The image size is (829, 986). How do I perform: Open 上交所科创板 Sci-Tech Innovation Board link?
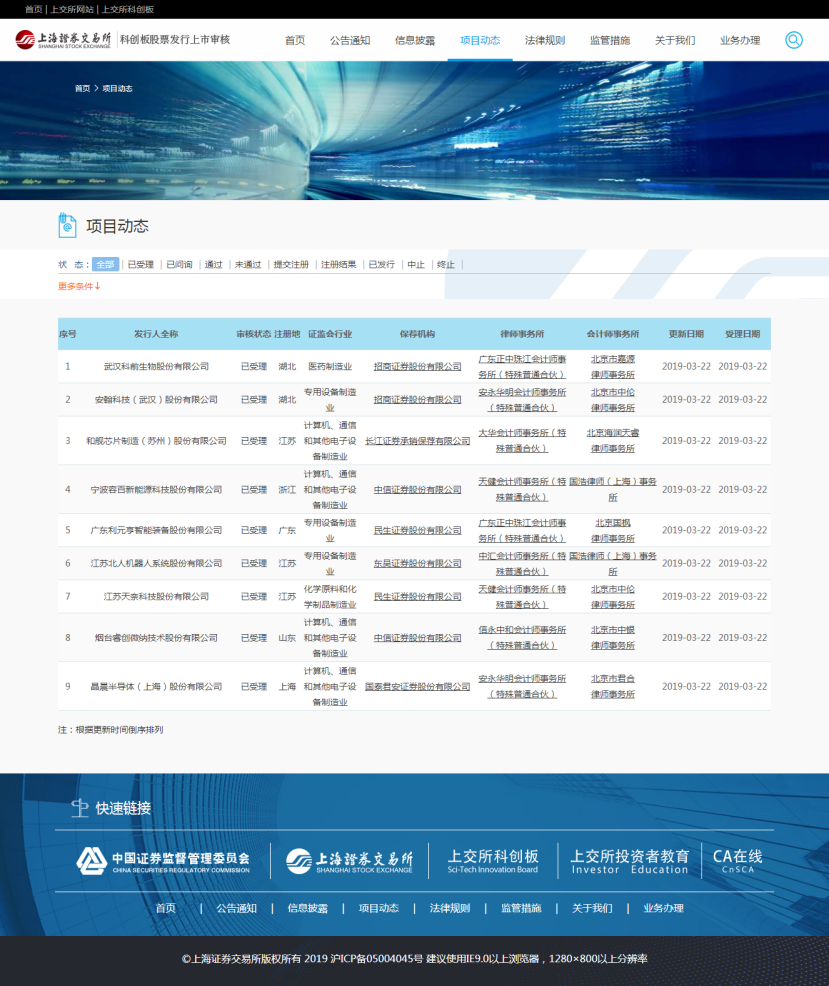tap(492, 861)
